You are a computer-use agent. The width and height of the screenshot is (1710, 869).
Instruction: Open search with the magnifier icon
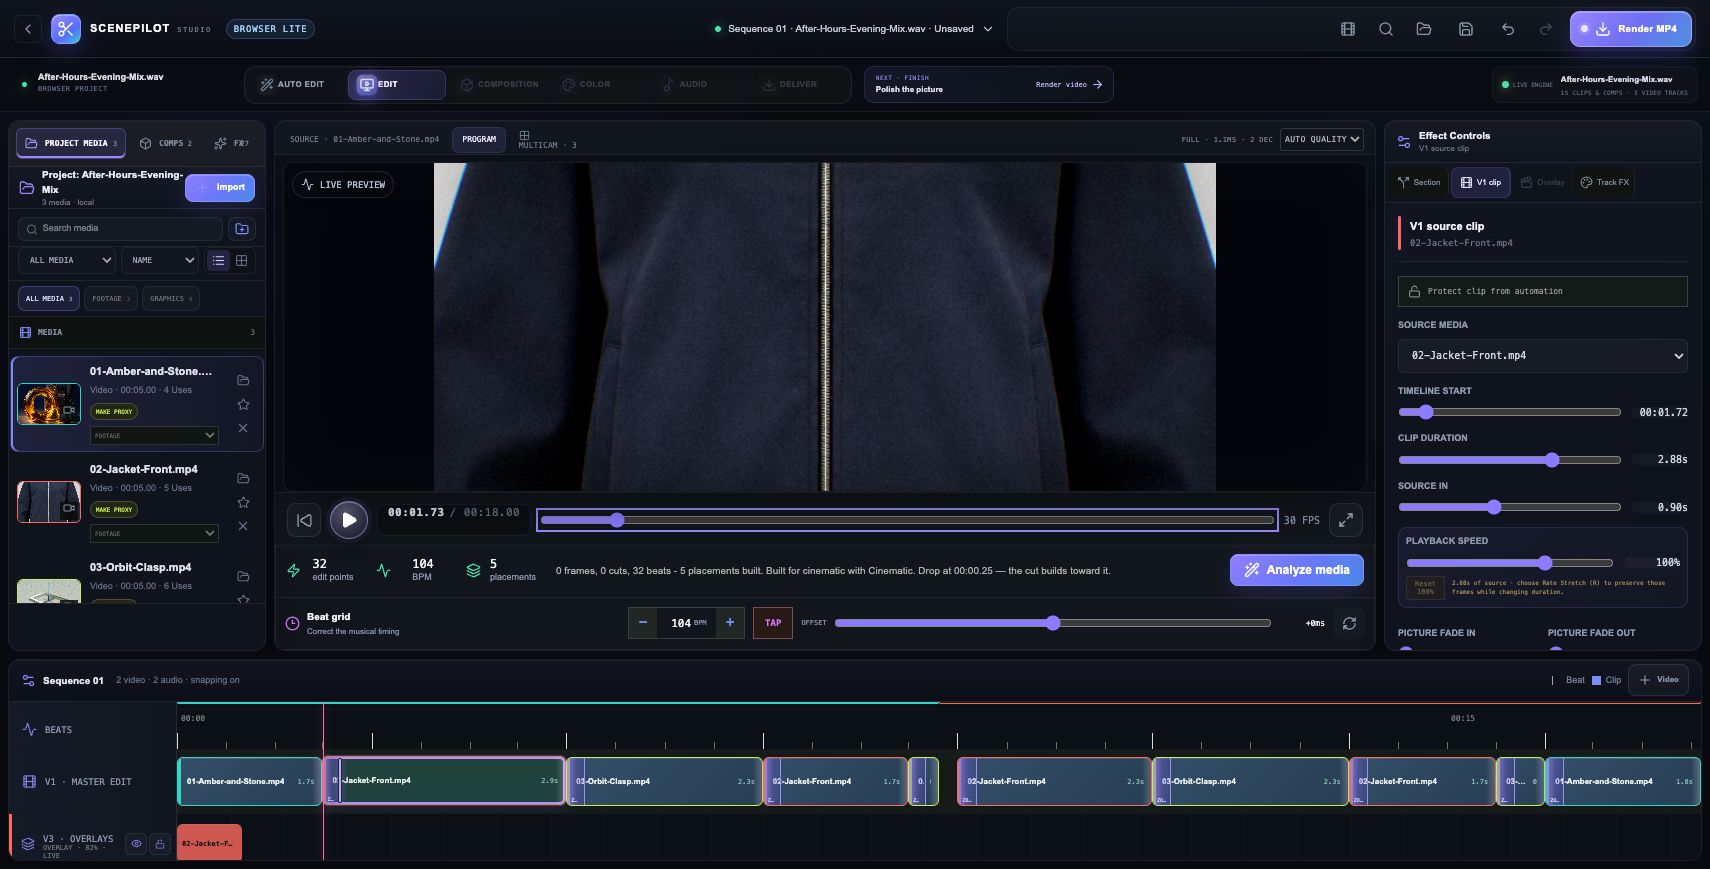pos(1386,29)
